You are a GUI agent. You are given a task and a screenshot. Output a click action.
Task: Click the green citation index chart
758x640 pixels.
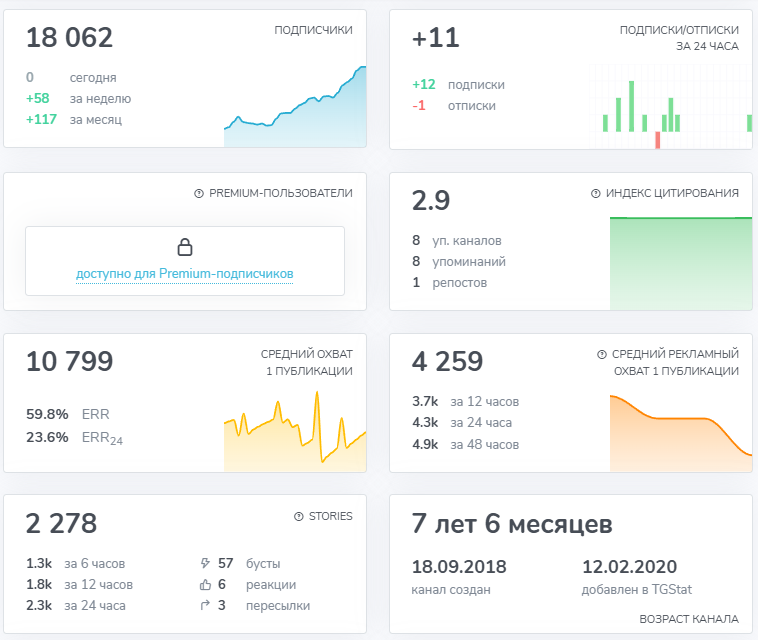(x=680, y=262)
